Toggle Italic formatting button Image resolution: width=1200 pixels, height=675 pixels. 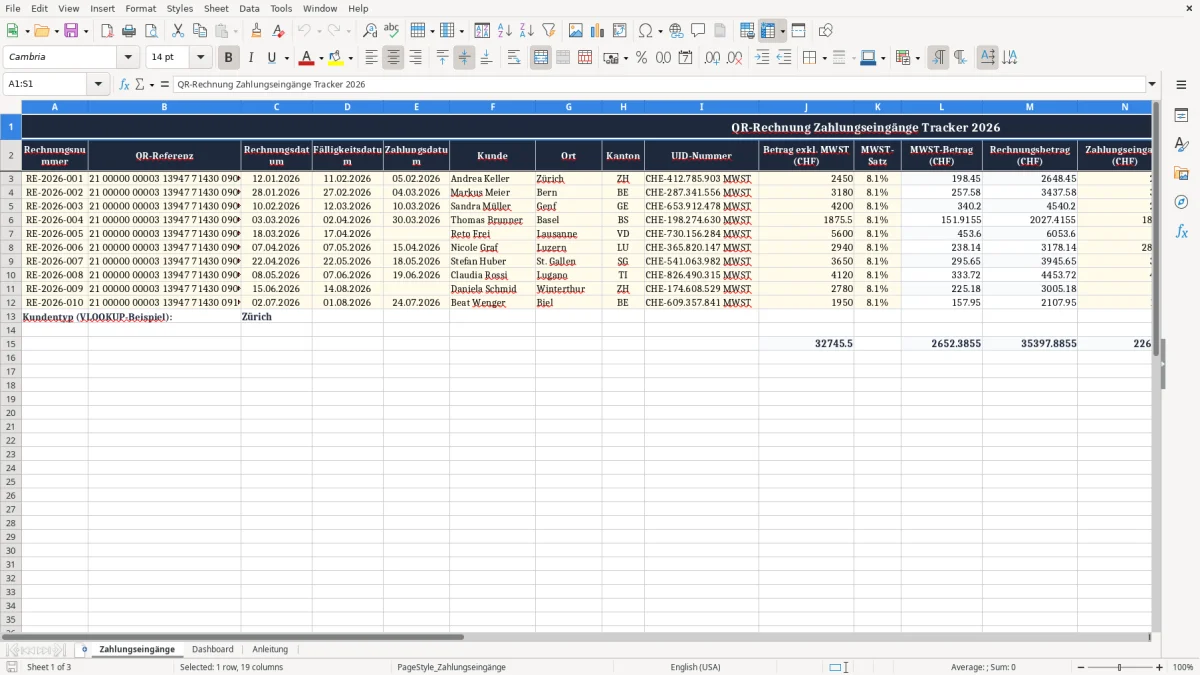[x=251, y=58]
